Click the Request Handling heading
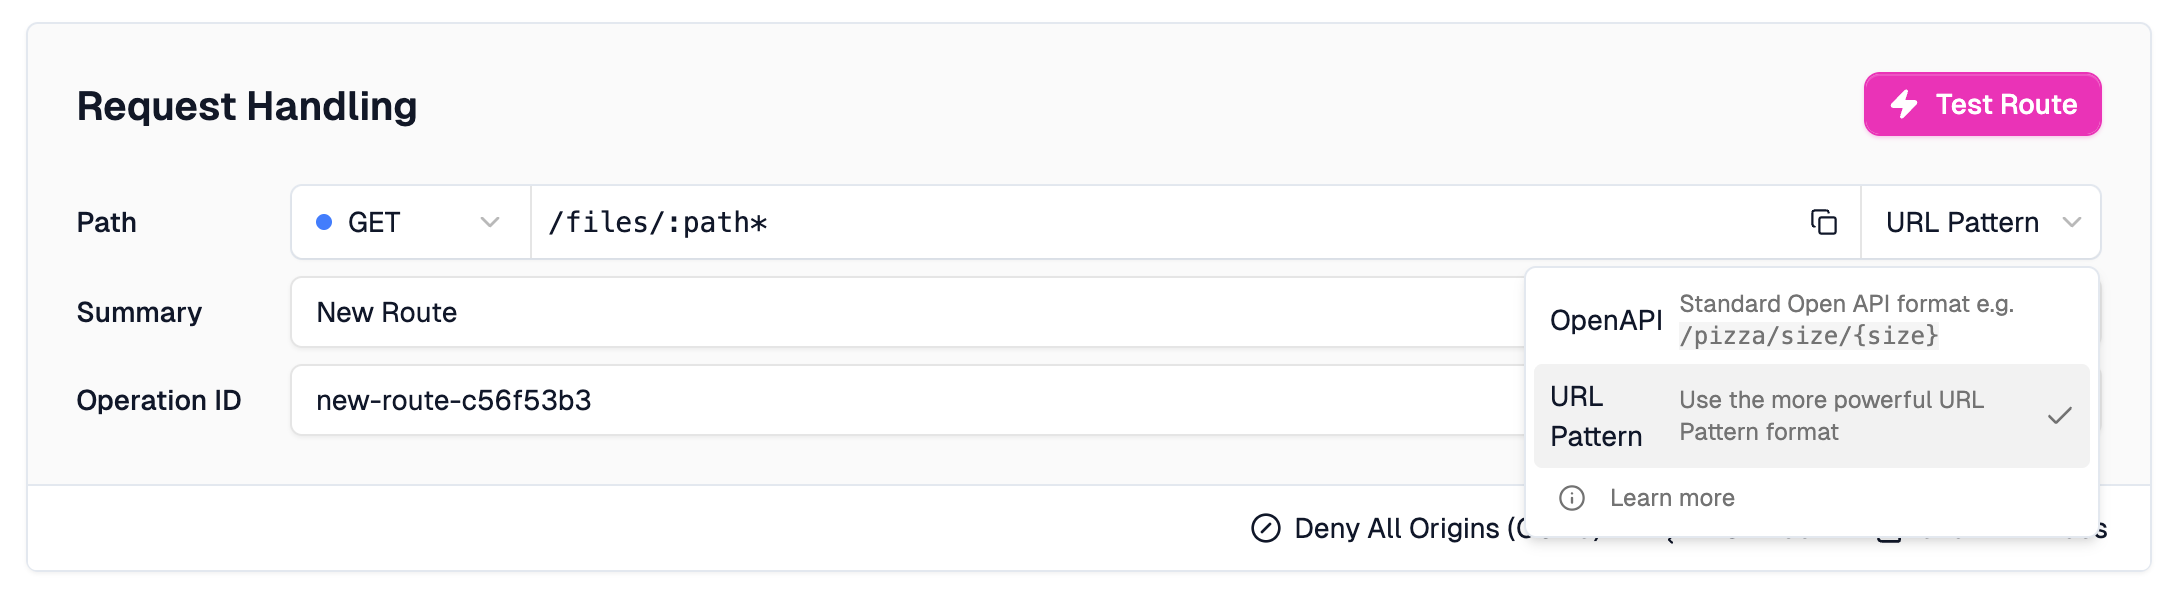 point(247,106)
